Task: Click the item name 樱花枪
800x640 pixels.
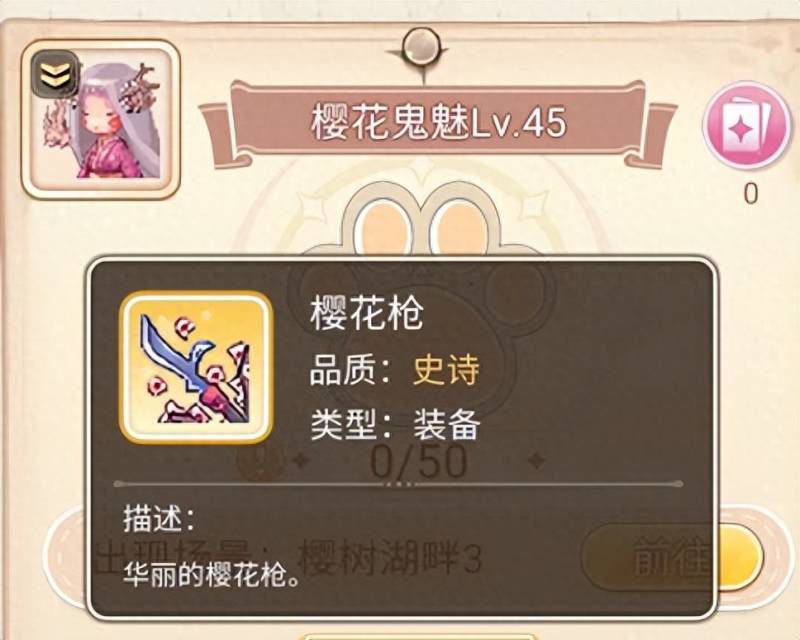Action: click(367, 313)
